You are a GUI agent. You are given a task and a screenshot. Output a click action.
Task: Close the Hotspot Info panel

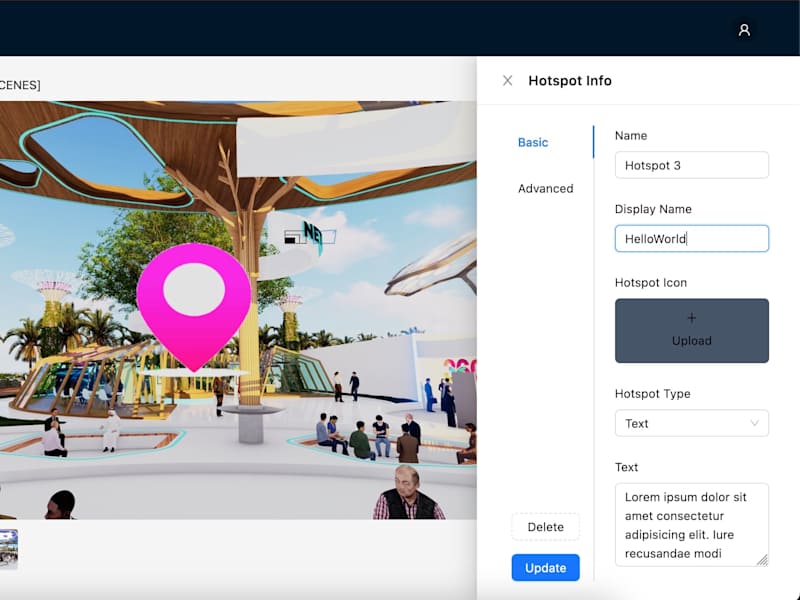[x=507, y=81]
